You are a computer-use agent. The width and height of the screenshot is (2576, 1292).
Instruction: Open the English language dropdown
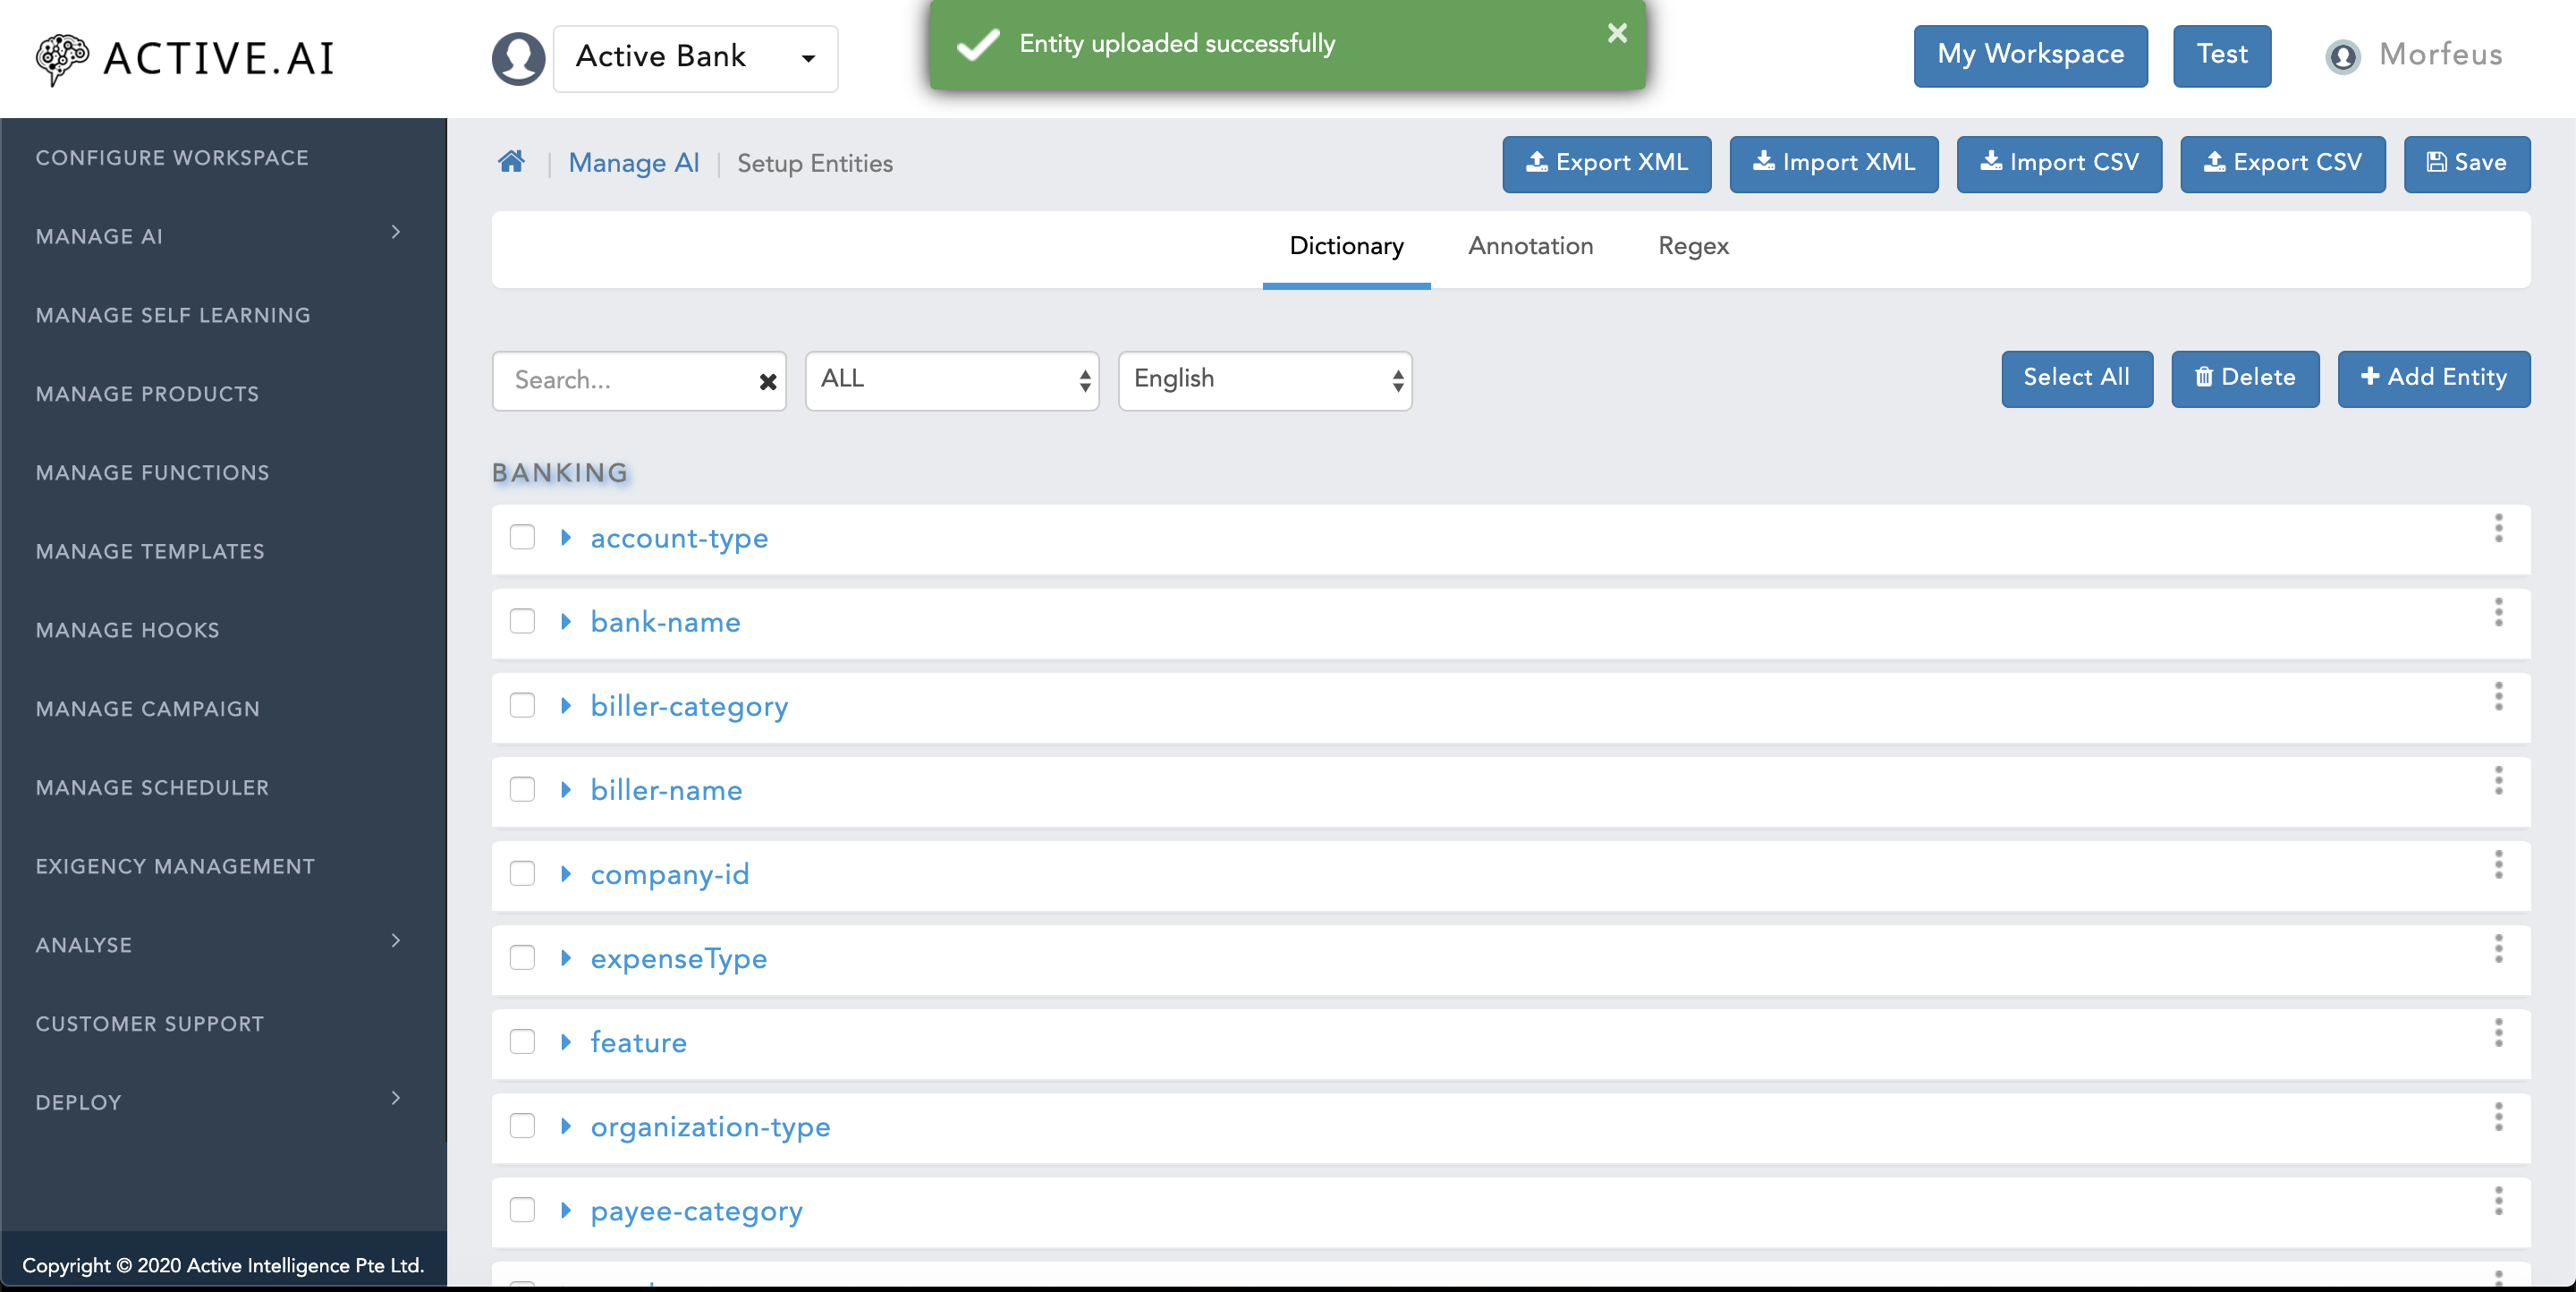[x=1264, y=380]
